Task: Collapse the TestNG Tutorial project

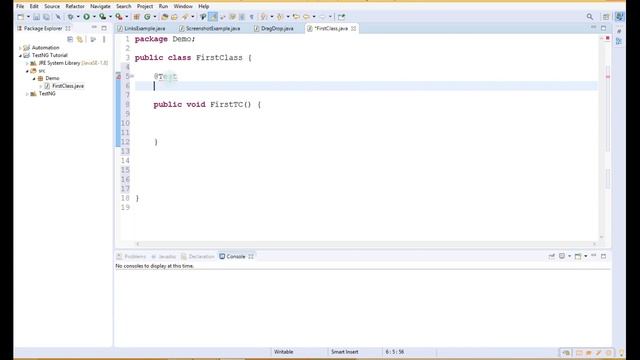Action: click(20, 56)
